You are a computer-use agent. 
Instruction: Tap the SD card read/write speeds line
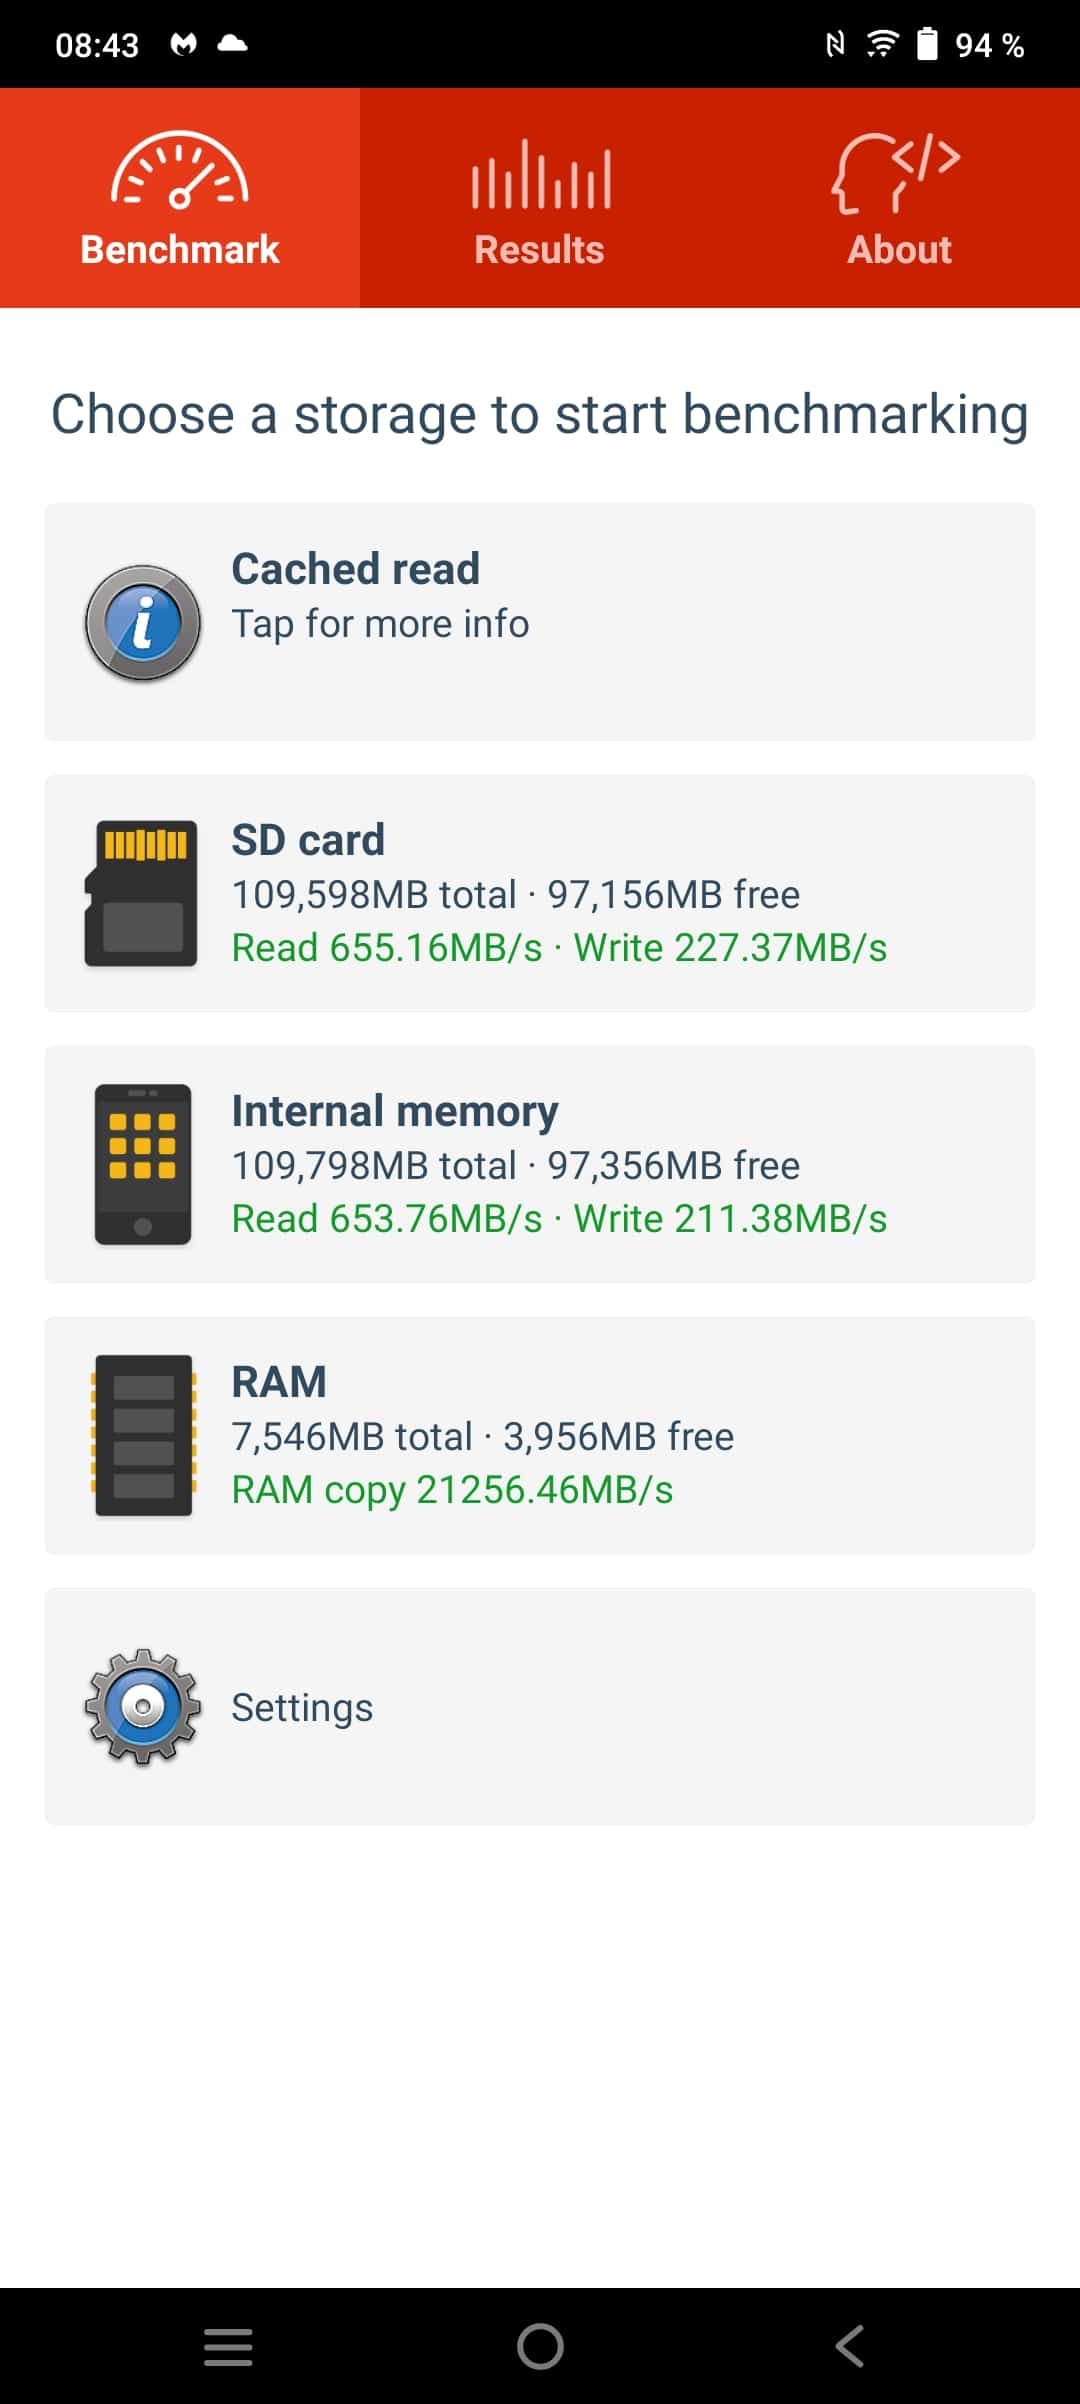coord(559,948)
